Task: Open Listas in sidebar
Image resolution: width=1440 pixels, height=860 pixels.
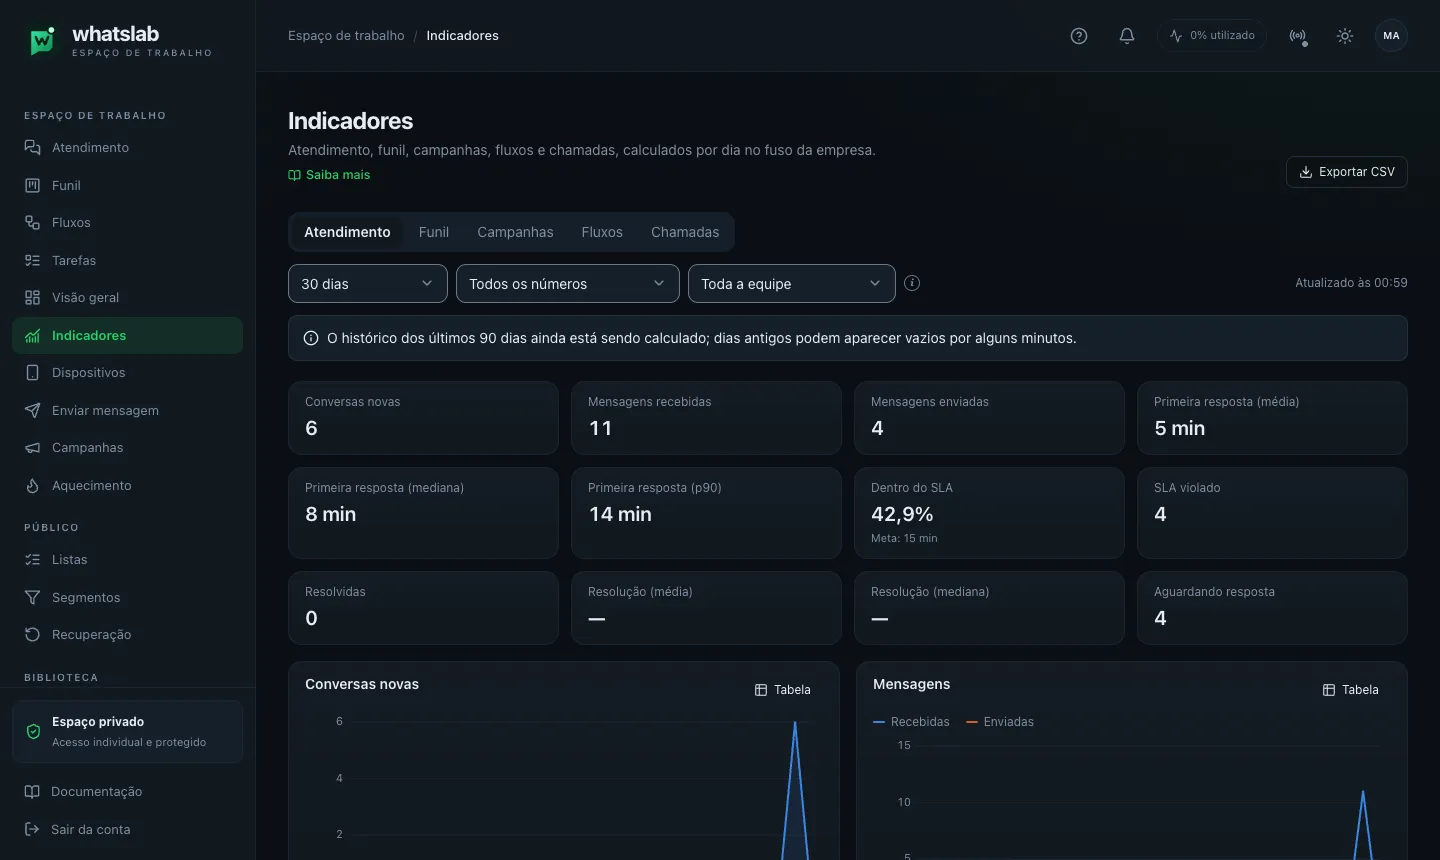Action: tap(127, 560)
